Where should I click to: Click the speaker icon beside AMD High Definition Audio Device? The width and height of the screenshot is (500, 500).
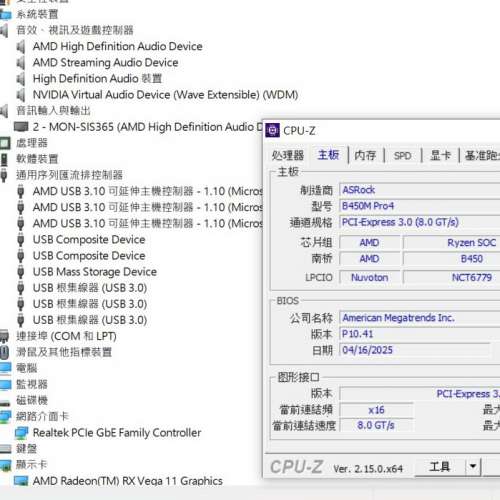click(21, 47)
